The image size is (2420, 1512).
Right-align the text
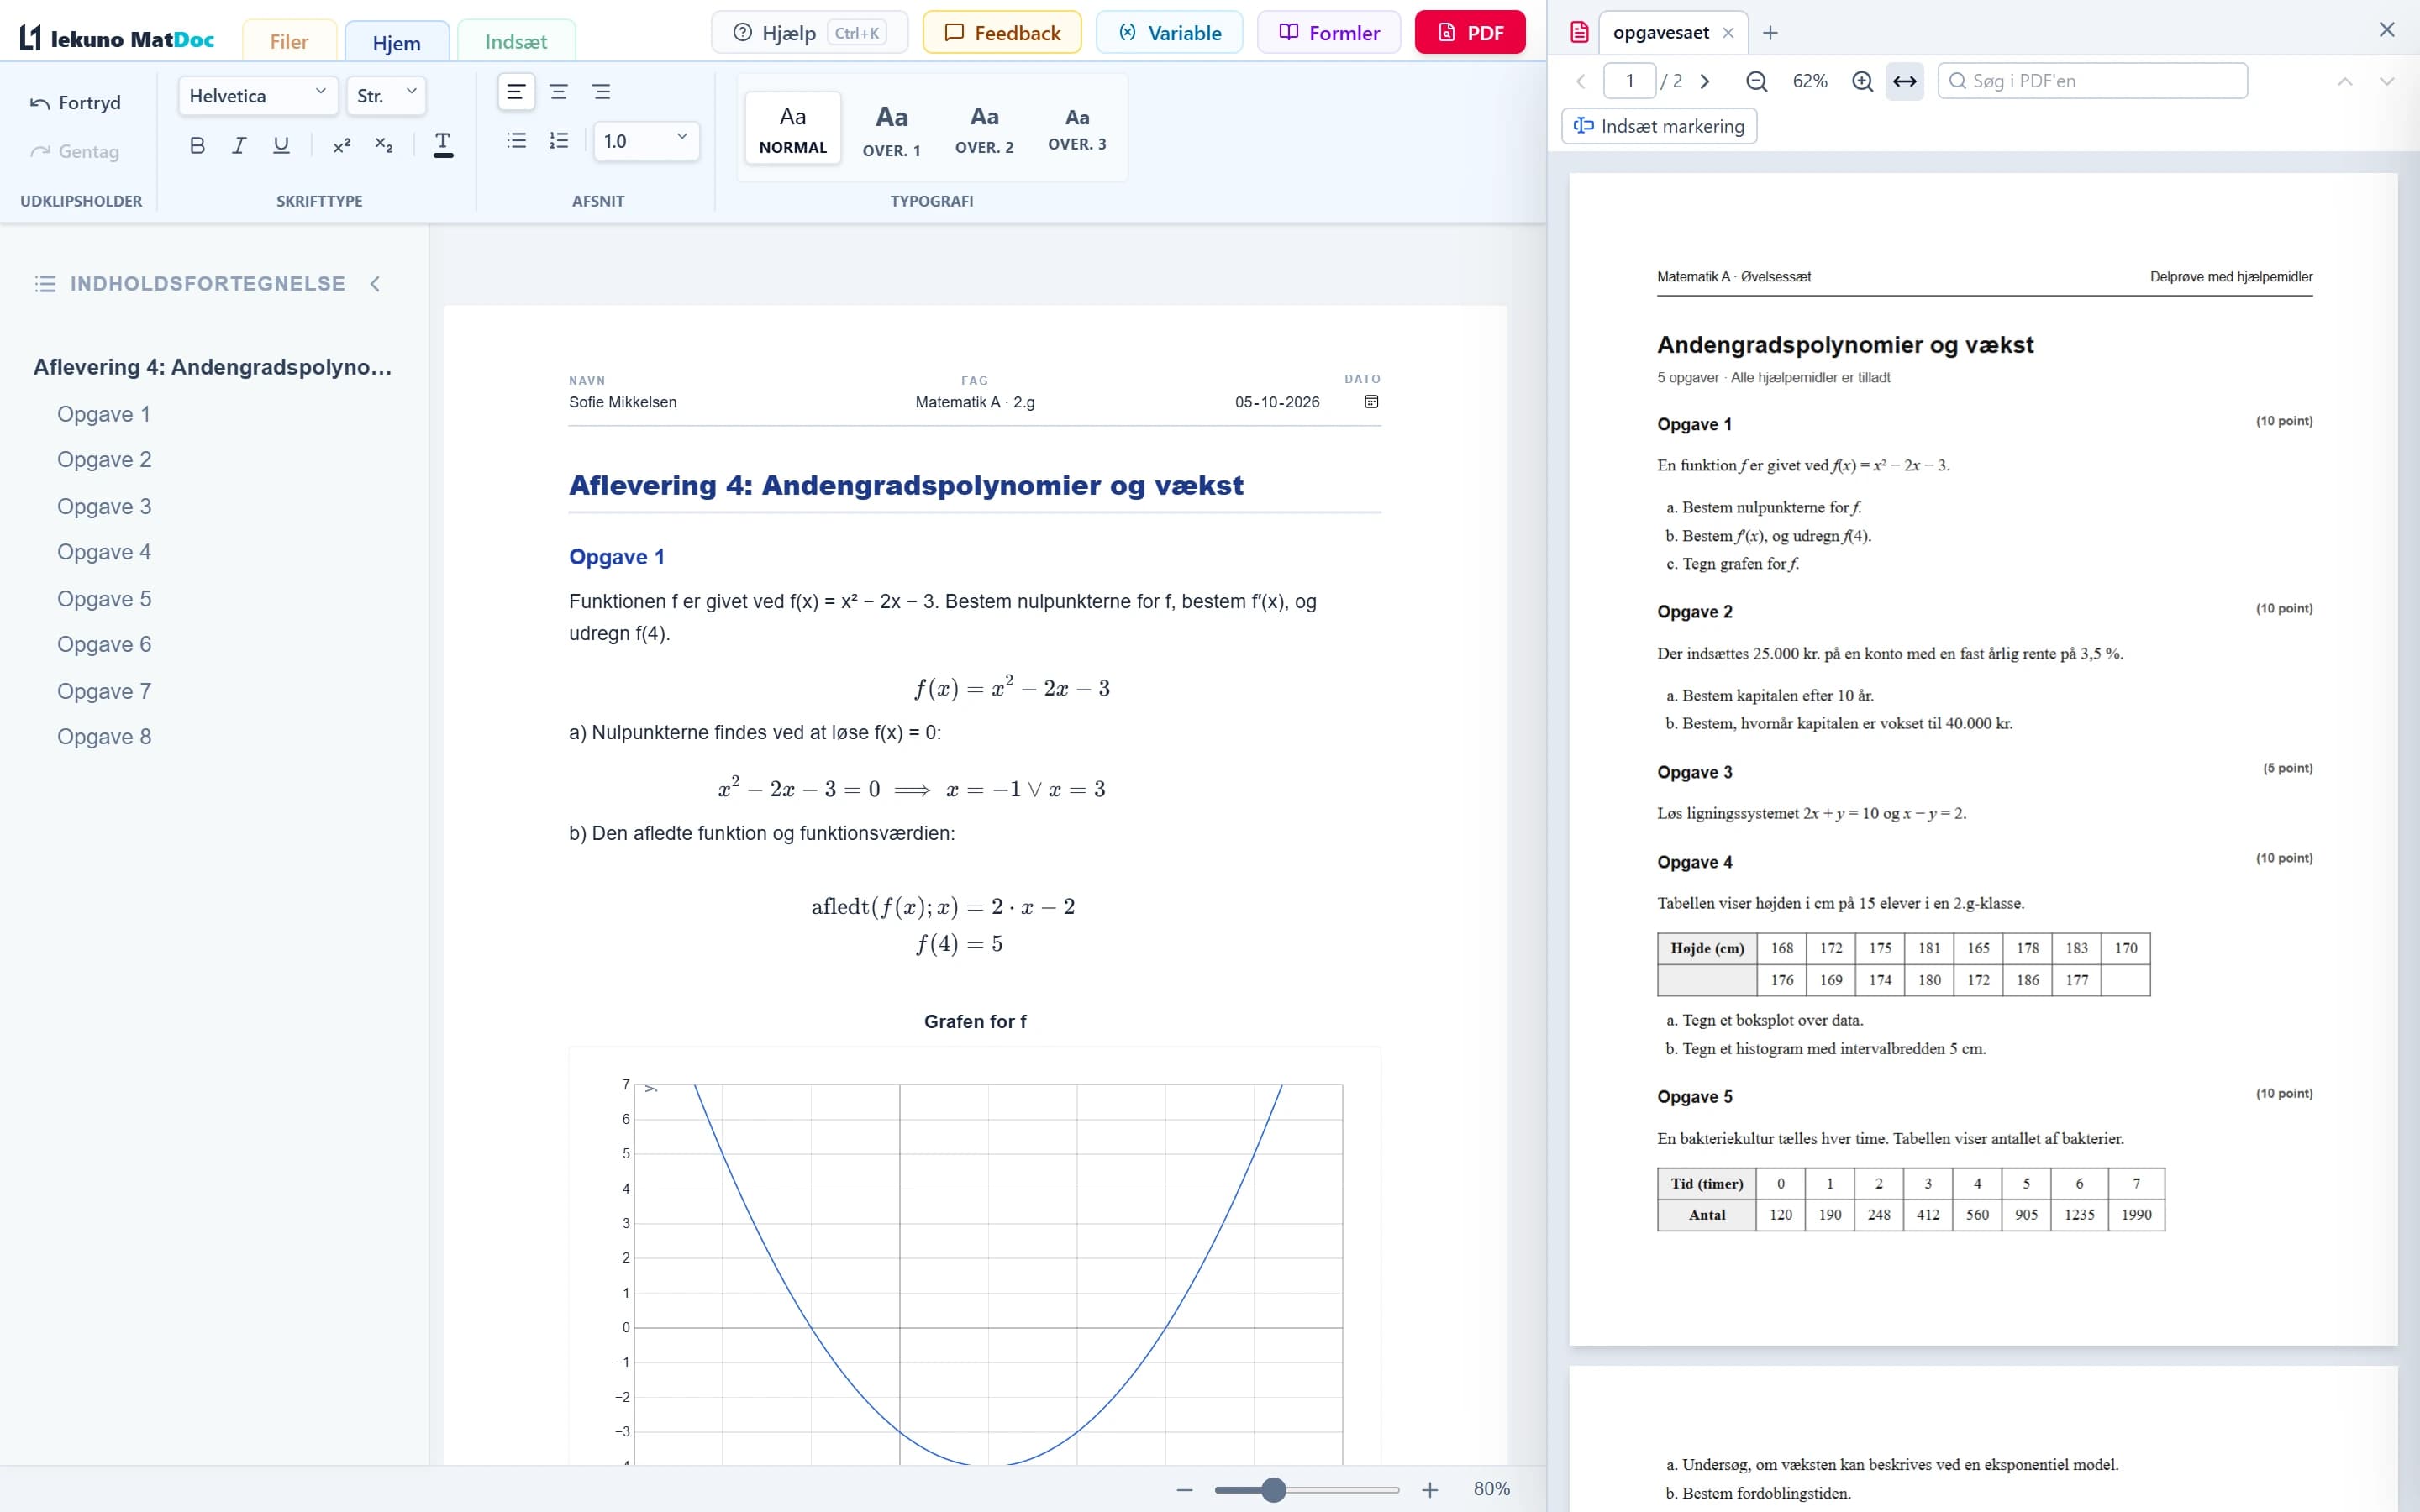(x=601, y=92)
